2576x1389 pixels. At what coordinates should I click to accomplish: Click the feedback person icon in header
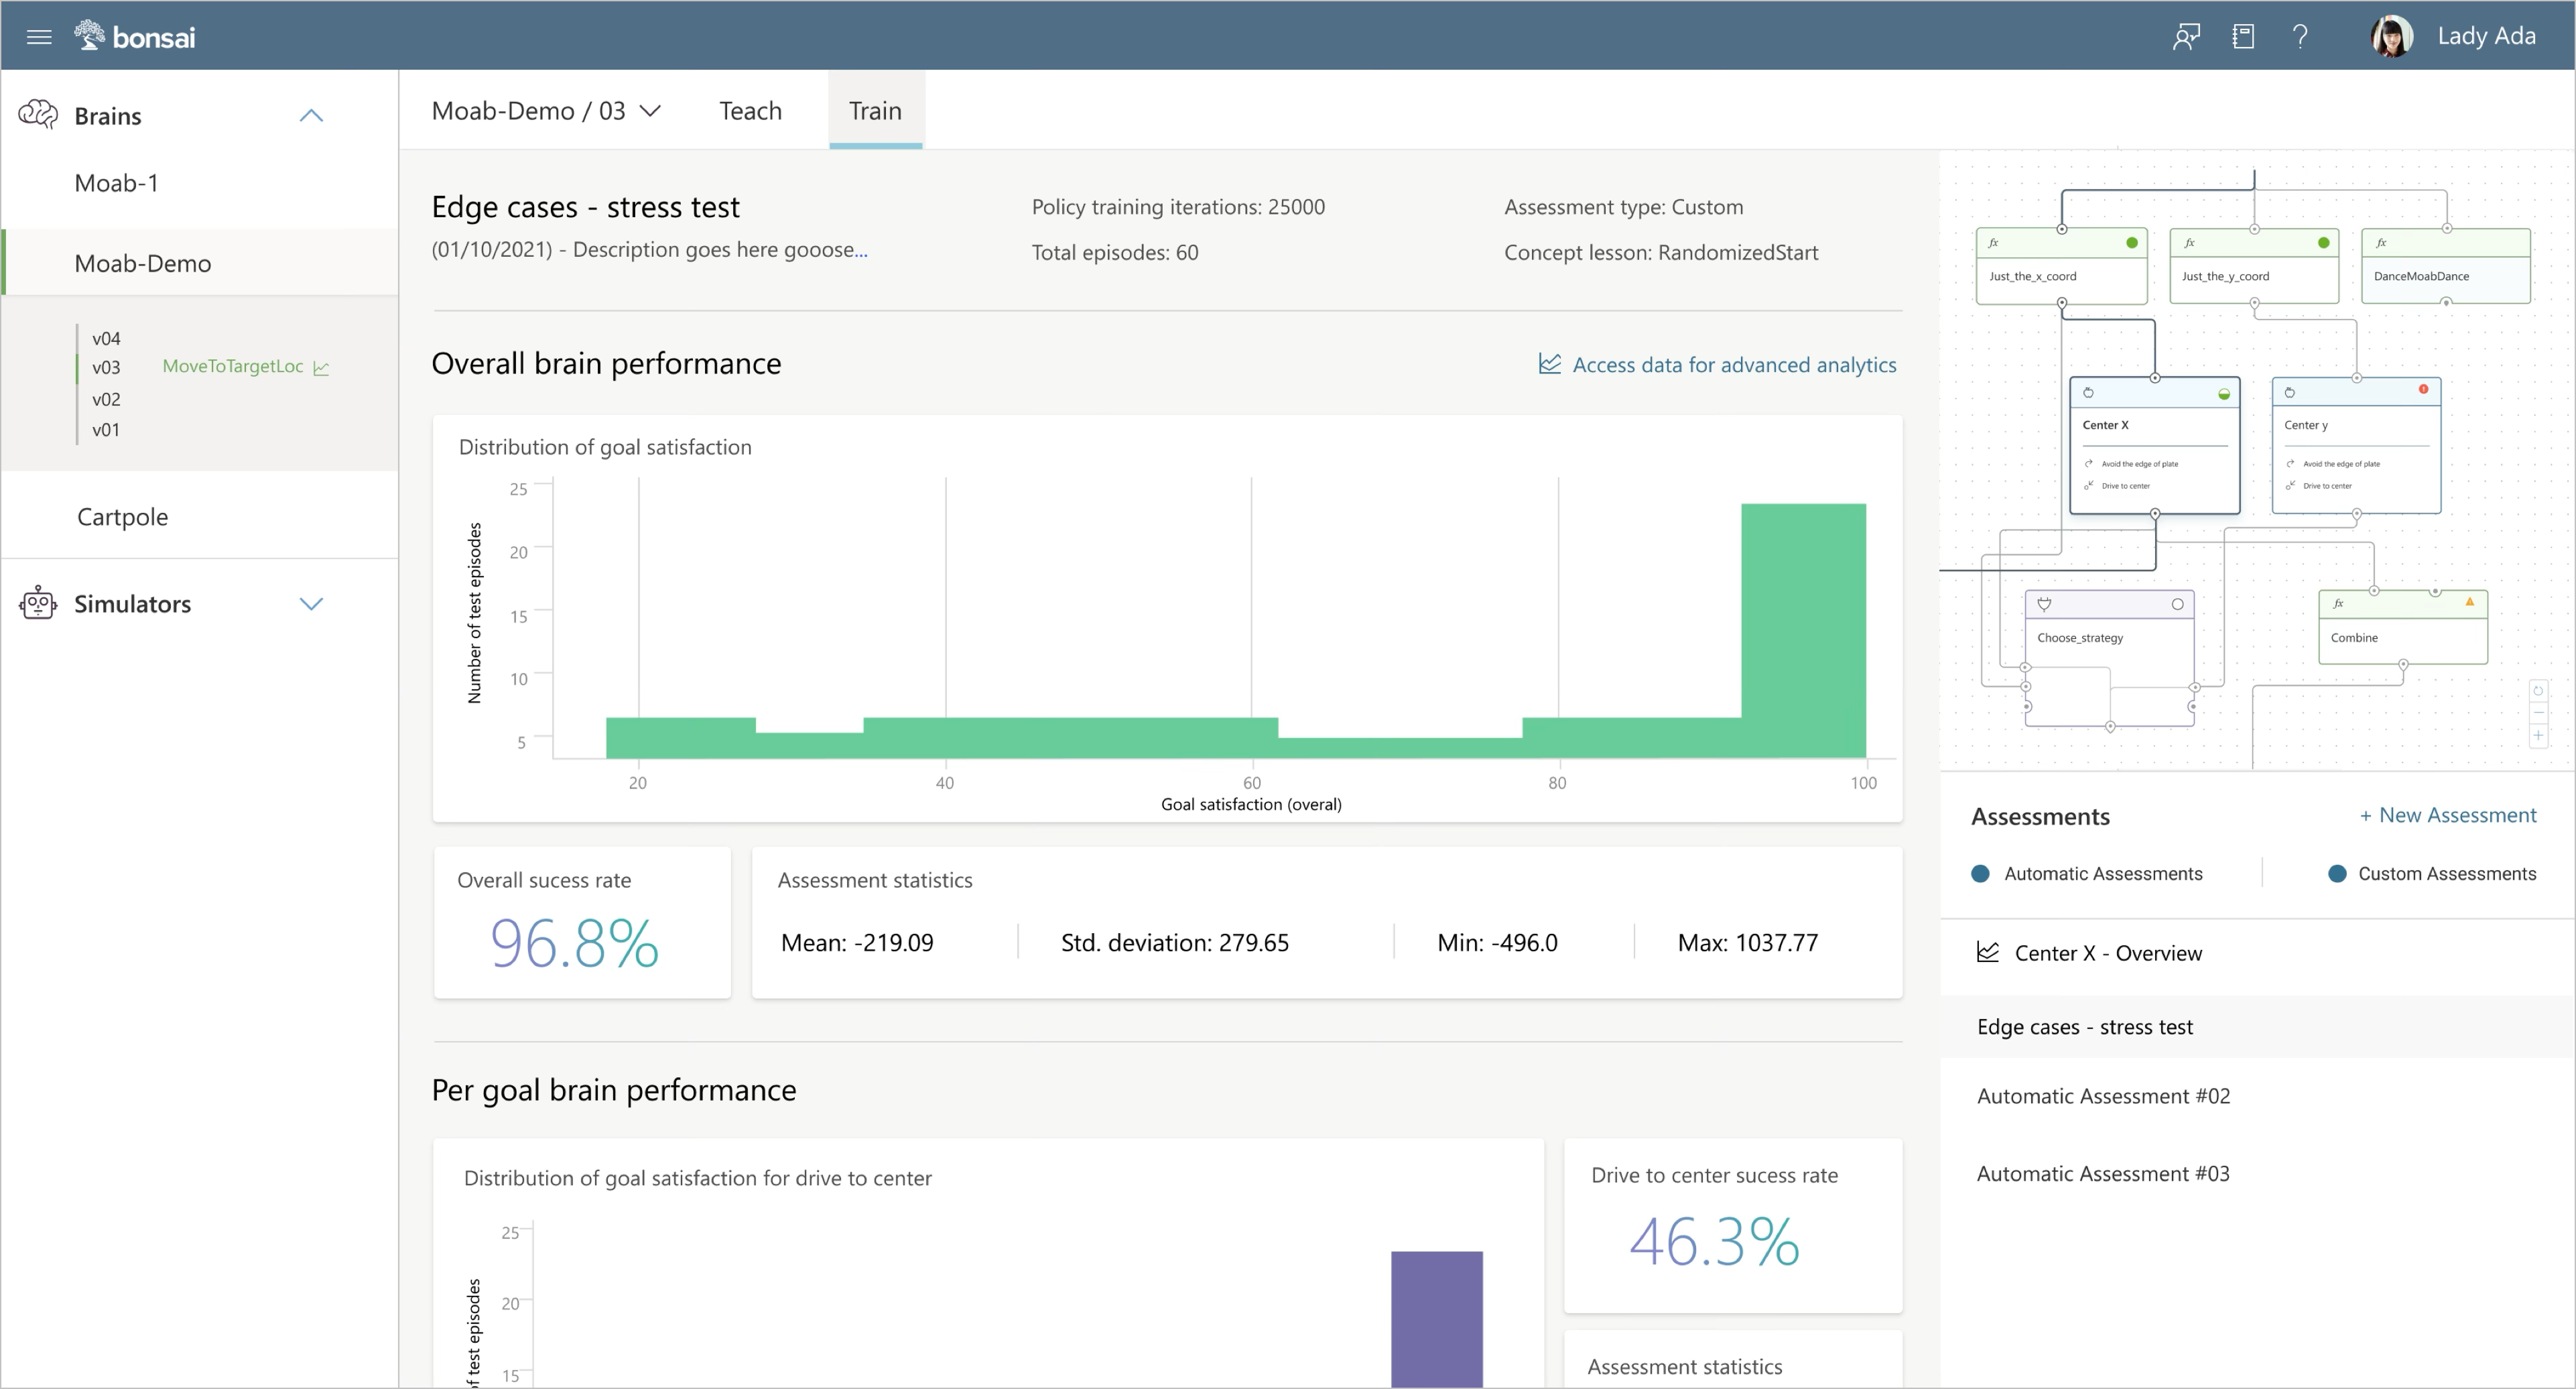pos(2186,37)
